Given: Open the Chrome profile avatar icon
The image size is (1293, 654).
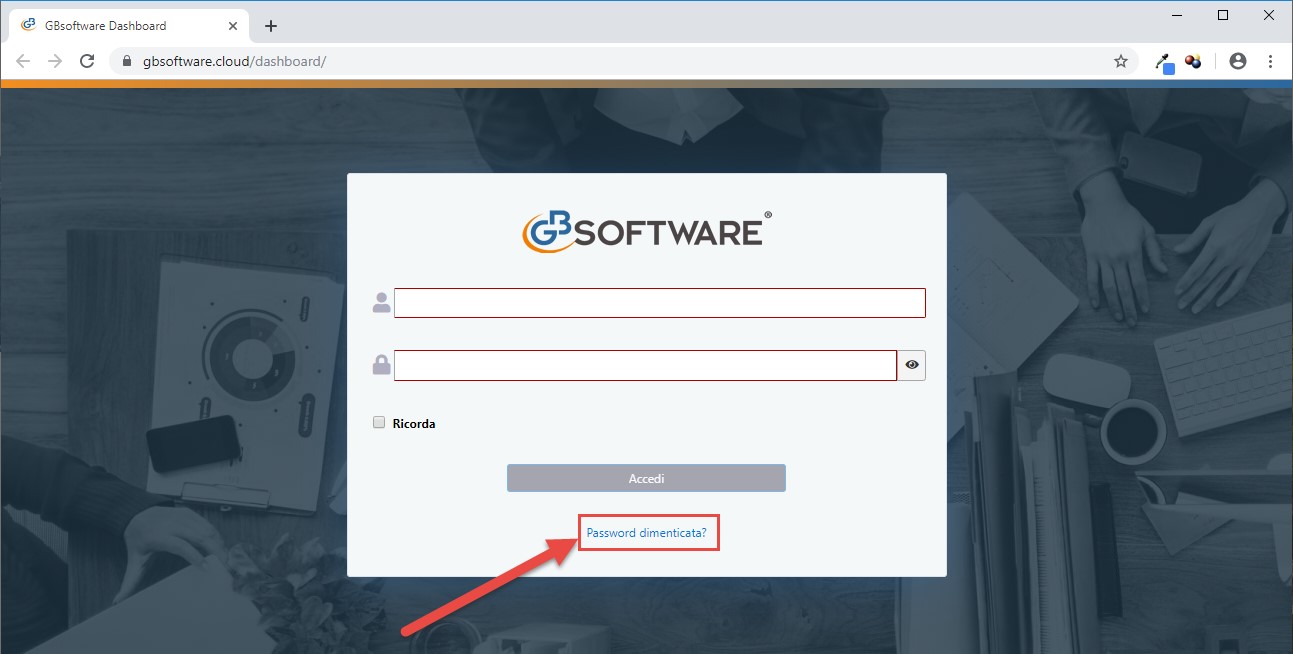Looking at the screenshot, I should (x=1238, y=61).
